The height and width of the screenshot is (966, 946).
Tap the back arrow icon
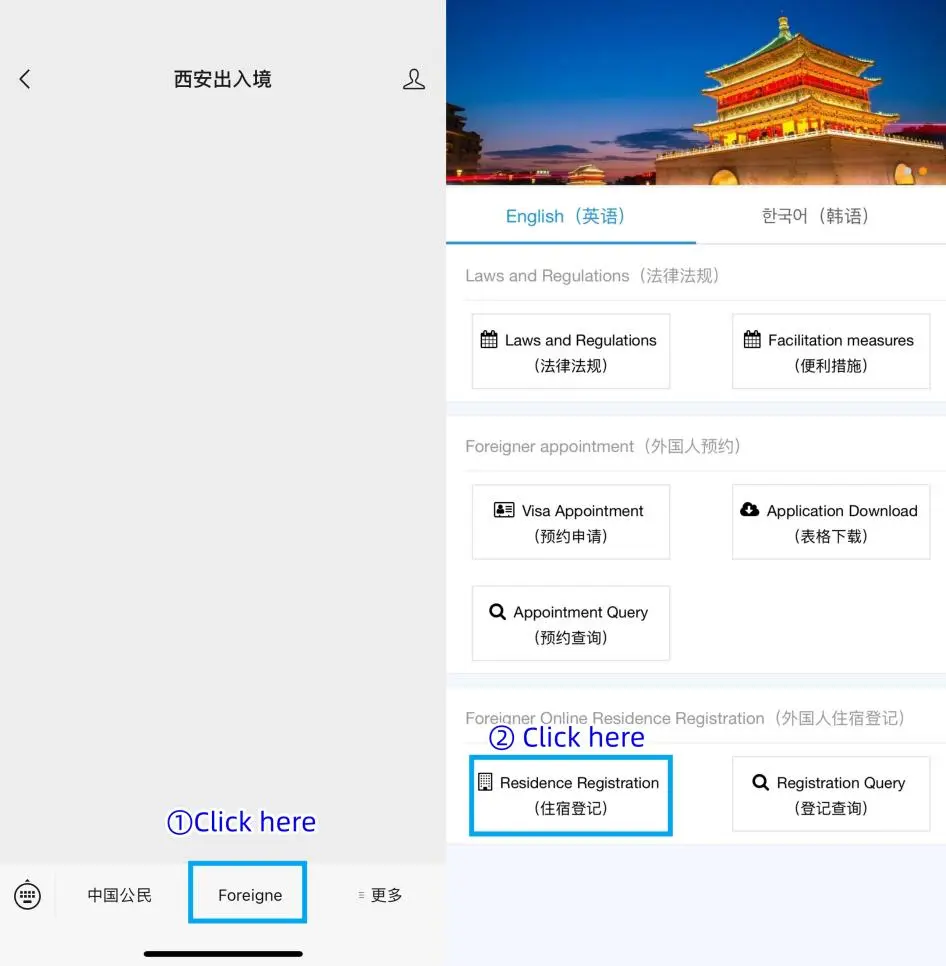(25, 79)
